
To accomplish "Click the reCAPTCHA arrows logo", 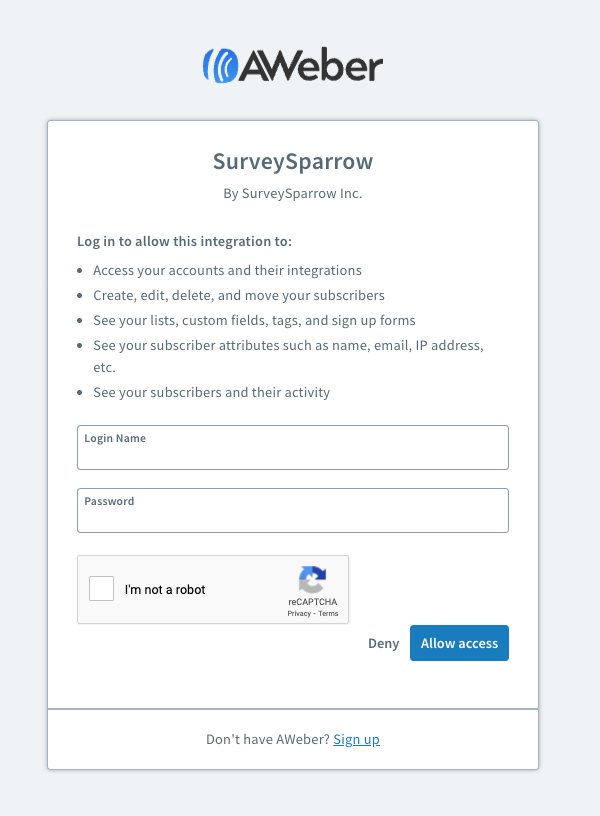I will [312, 579].
